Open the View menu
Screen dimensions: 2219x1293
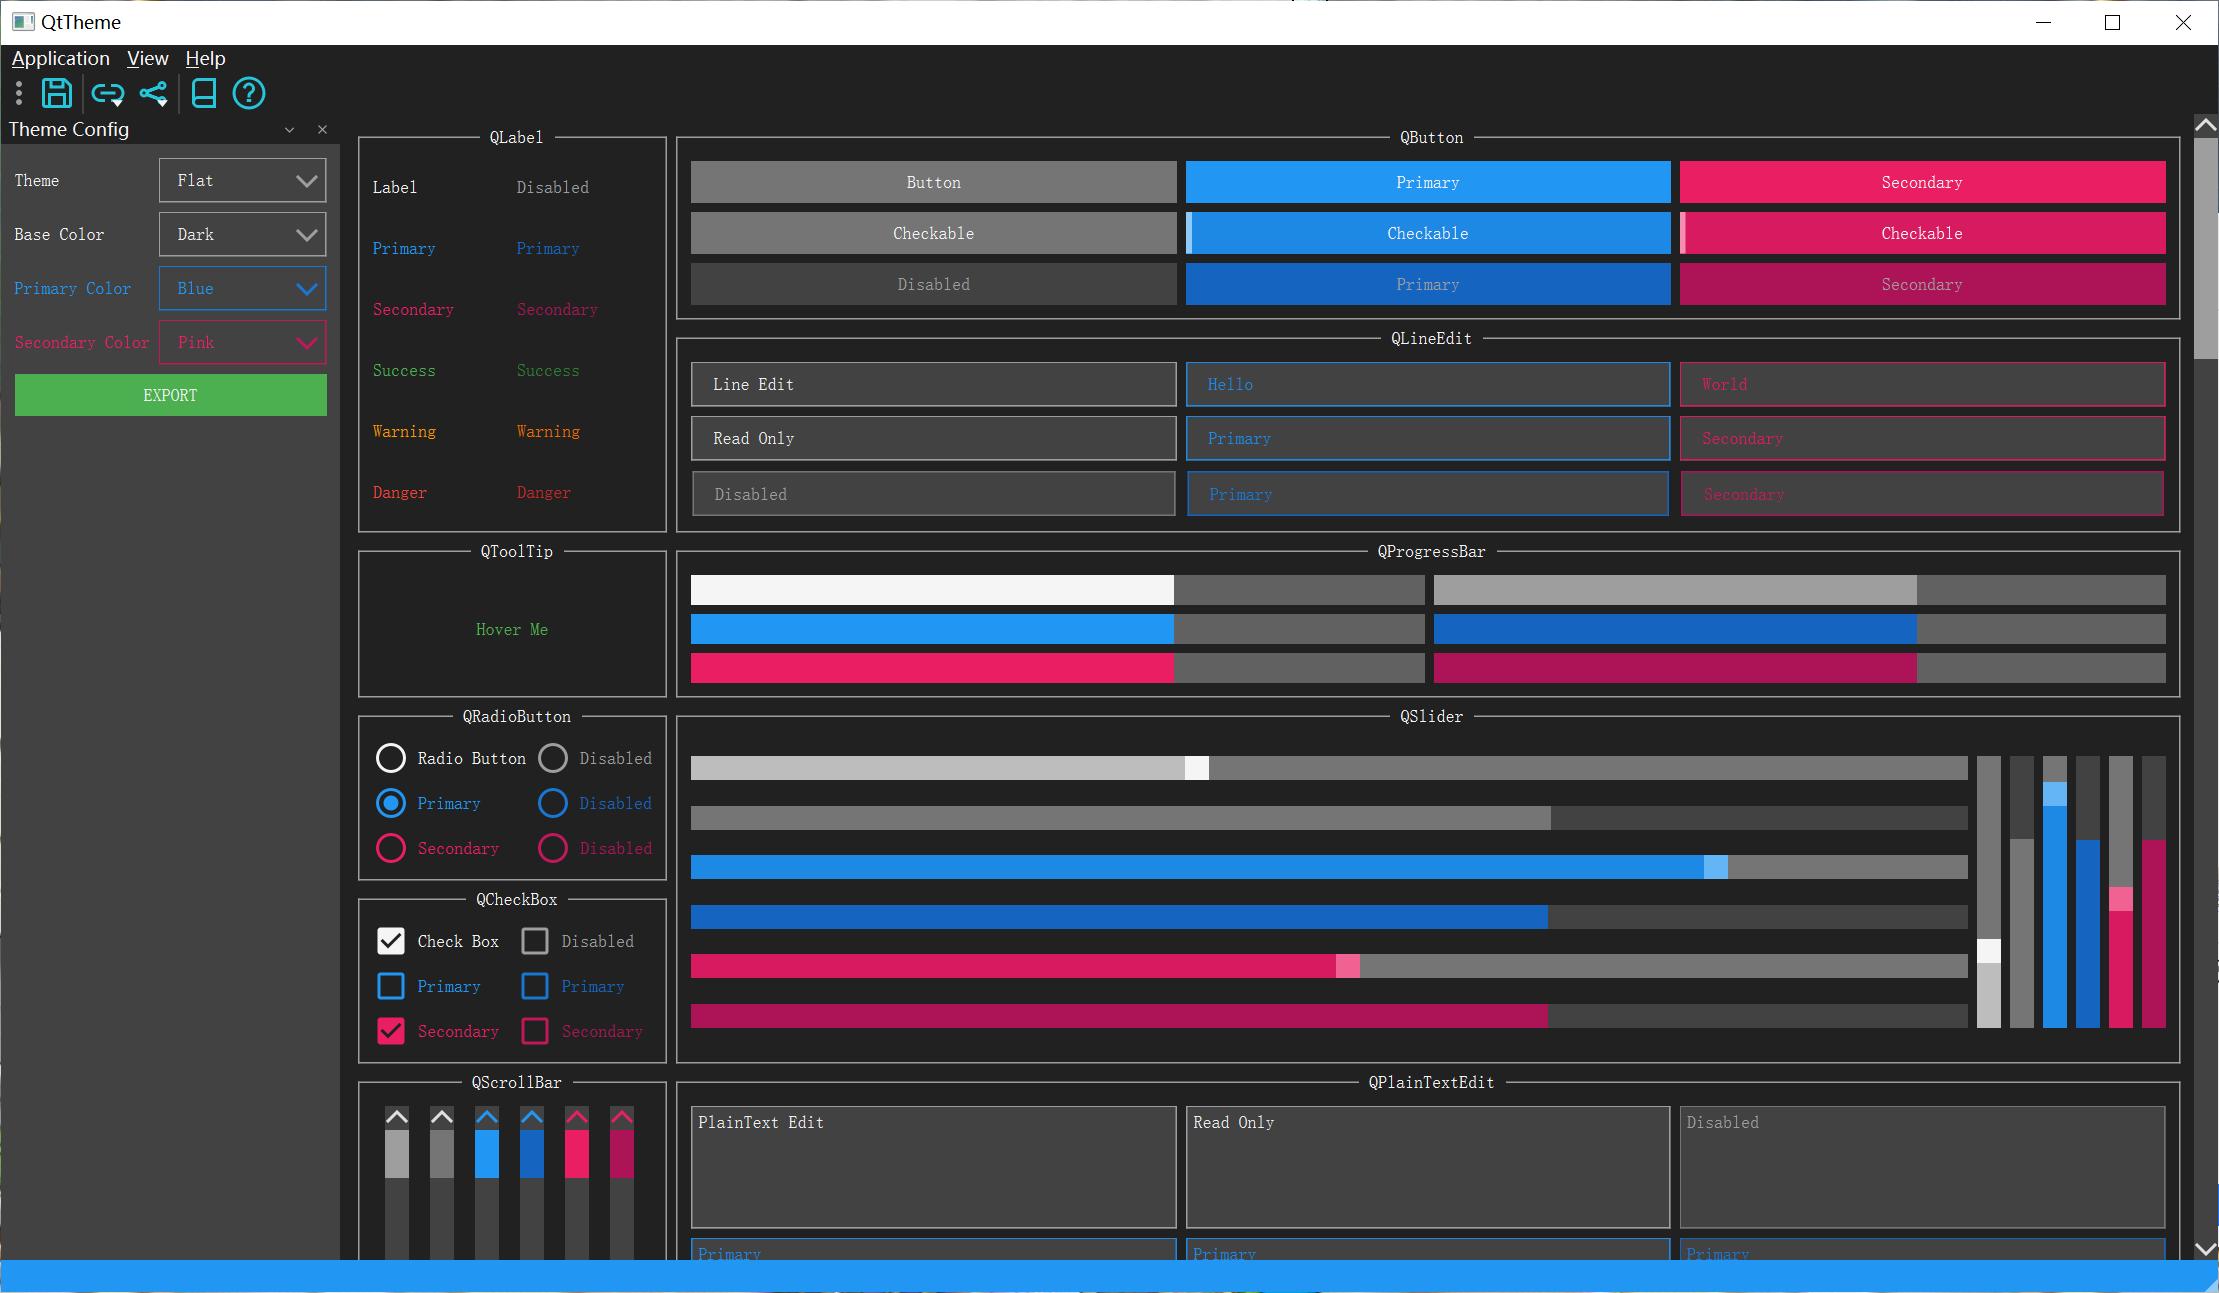coord(147,58)
